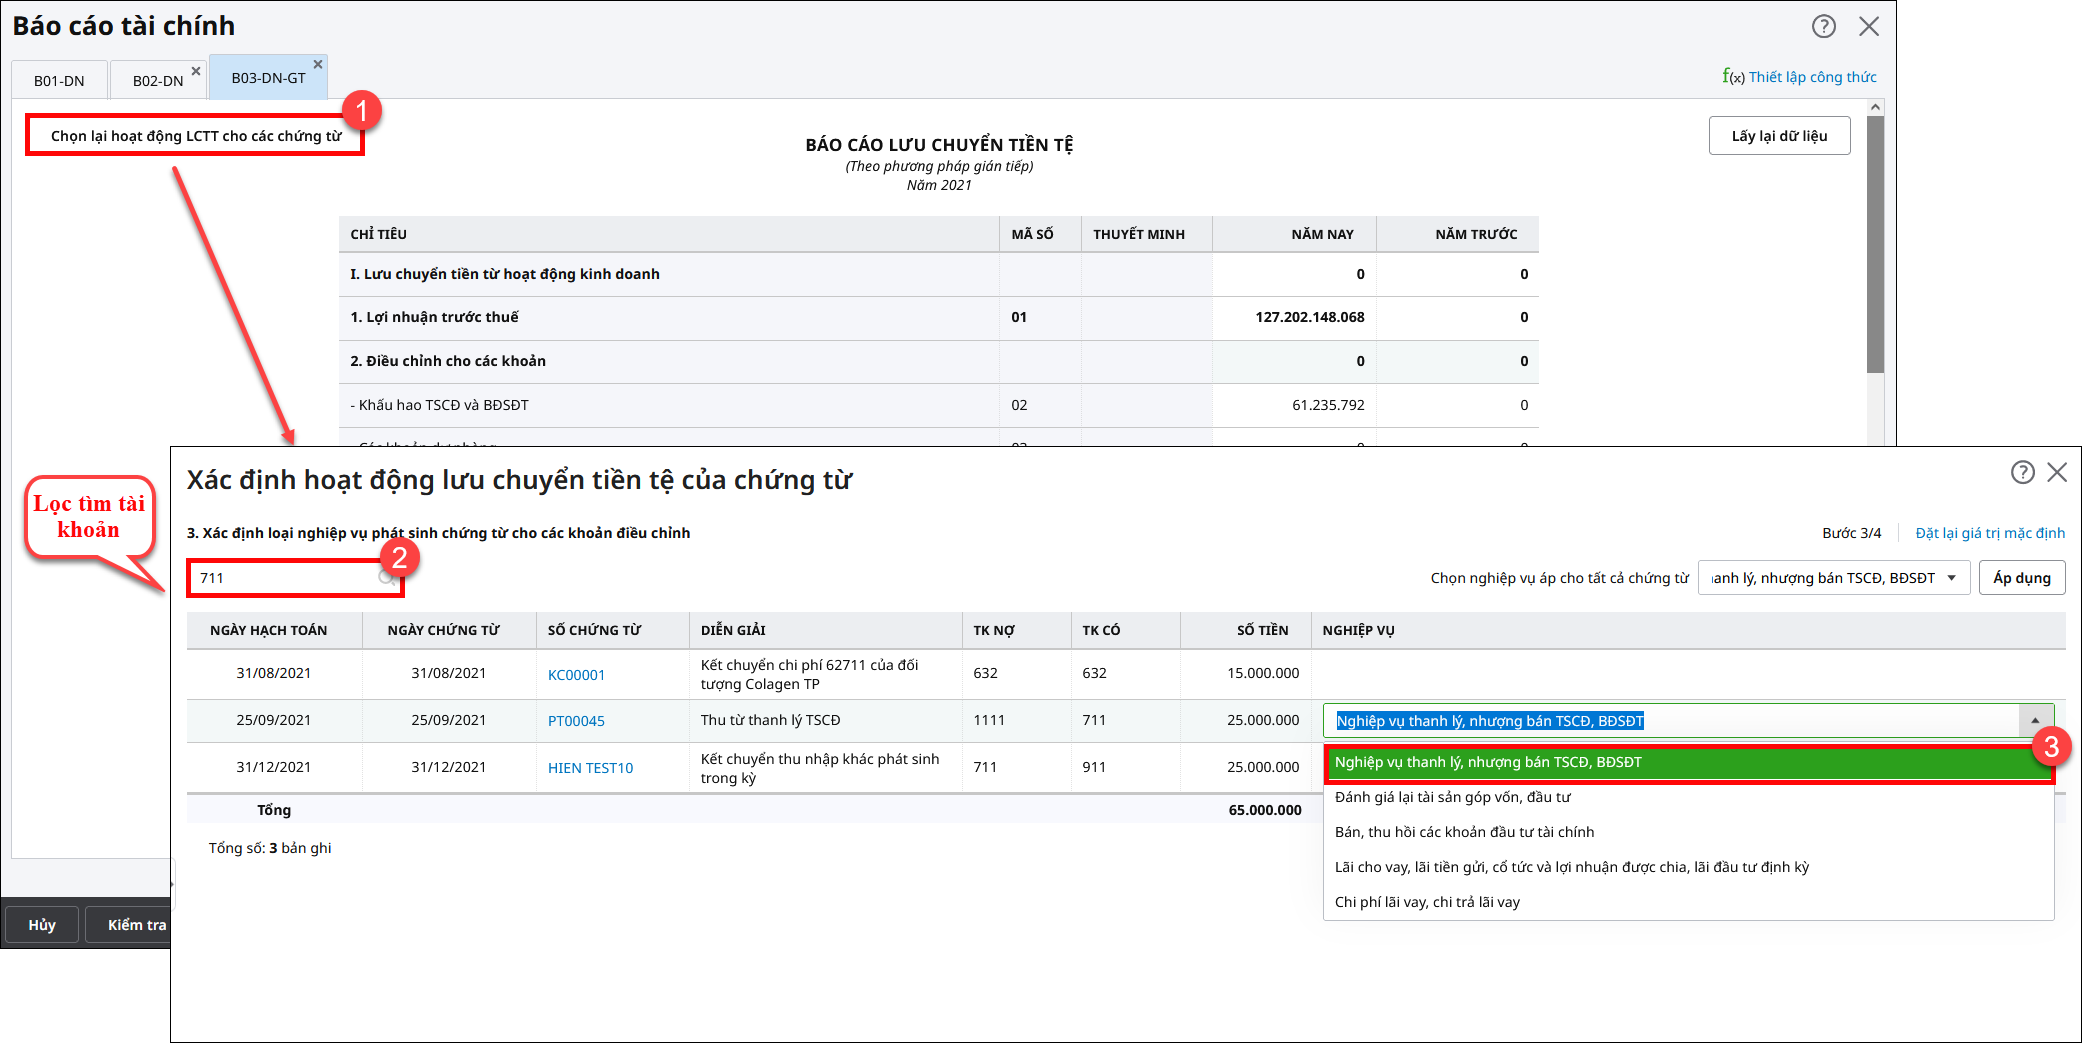
Task: Click help icon in Báo cáo tài chính header
Action: tap(1823, 27)
